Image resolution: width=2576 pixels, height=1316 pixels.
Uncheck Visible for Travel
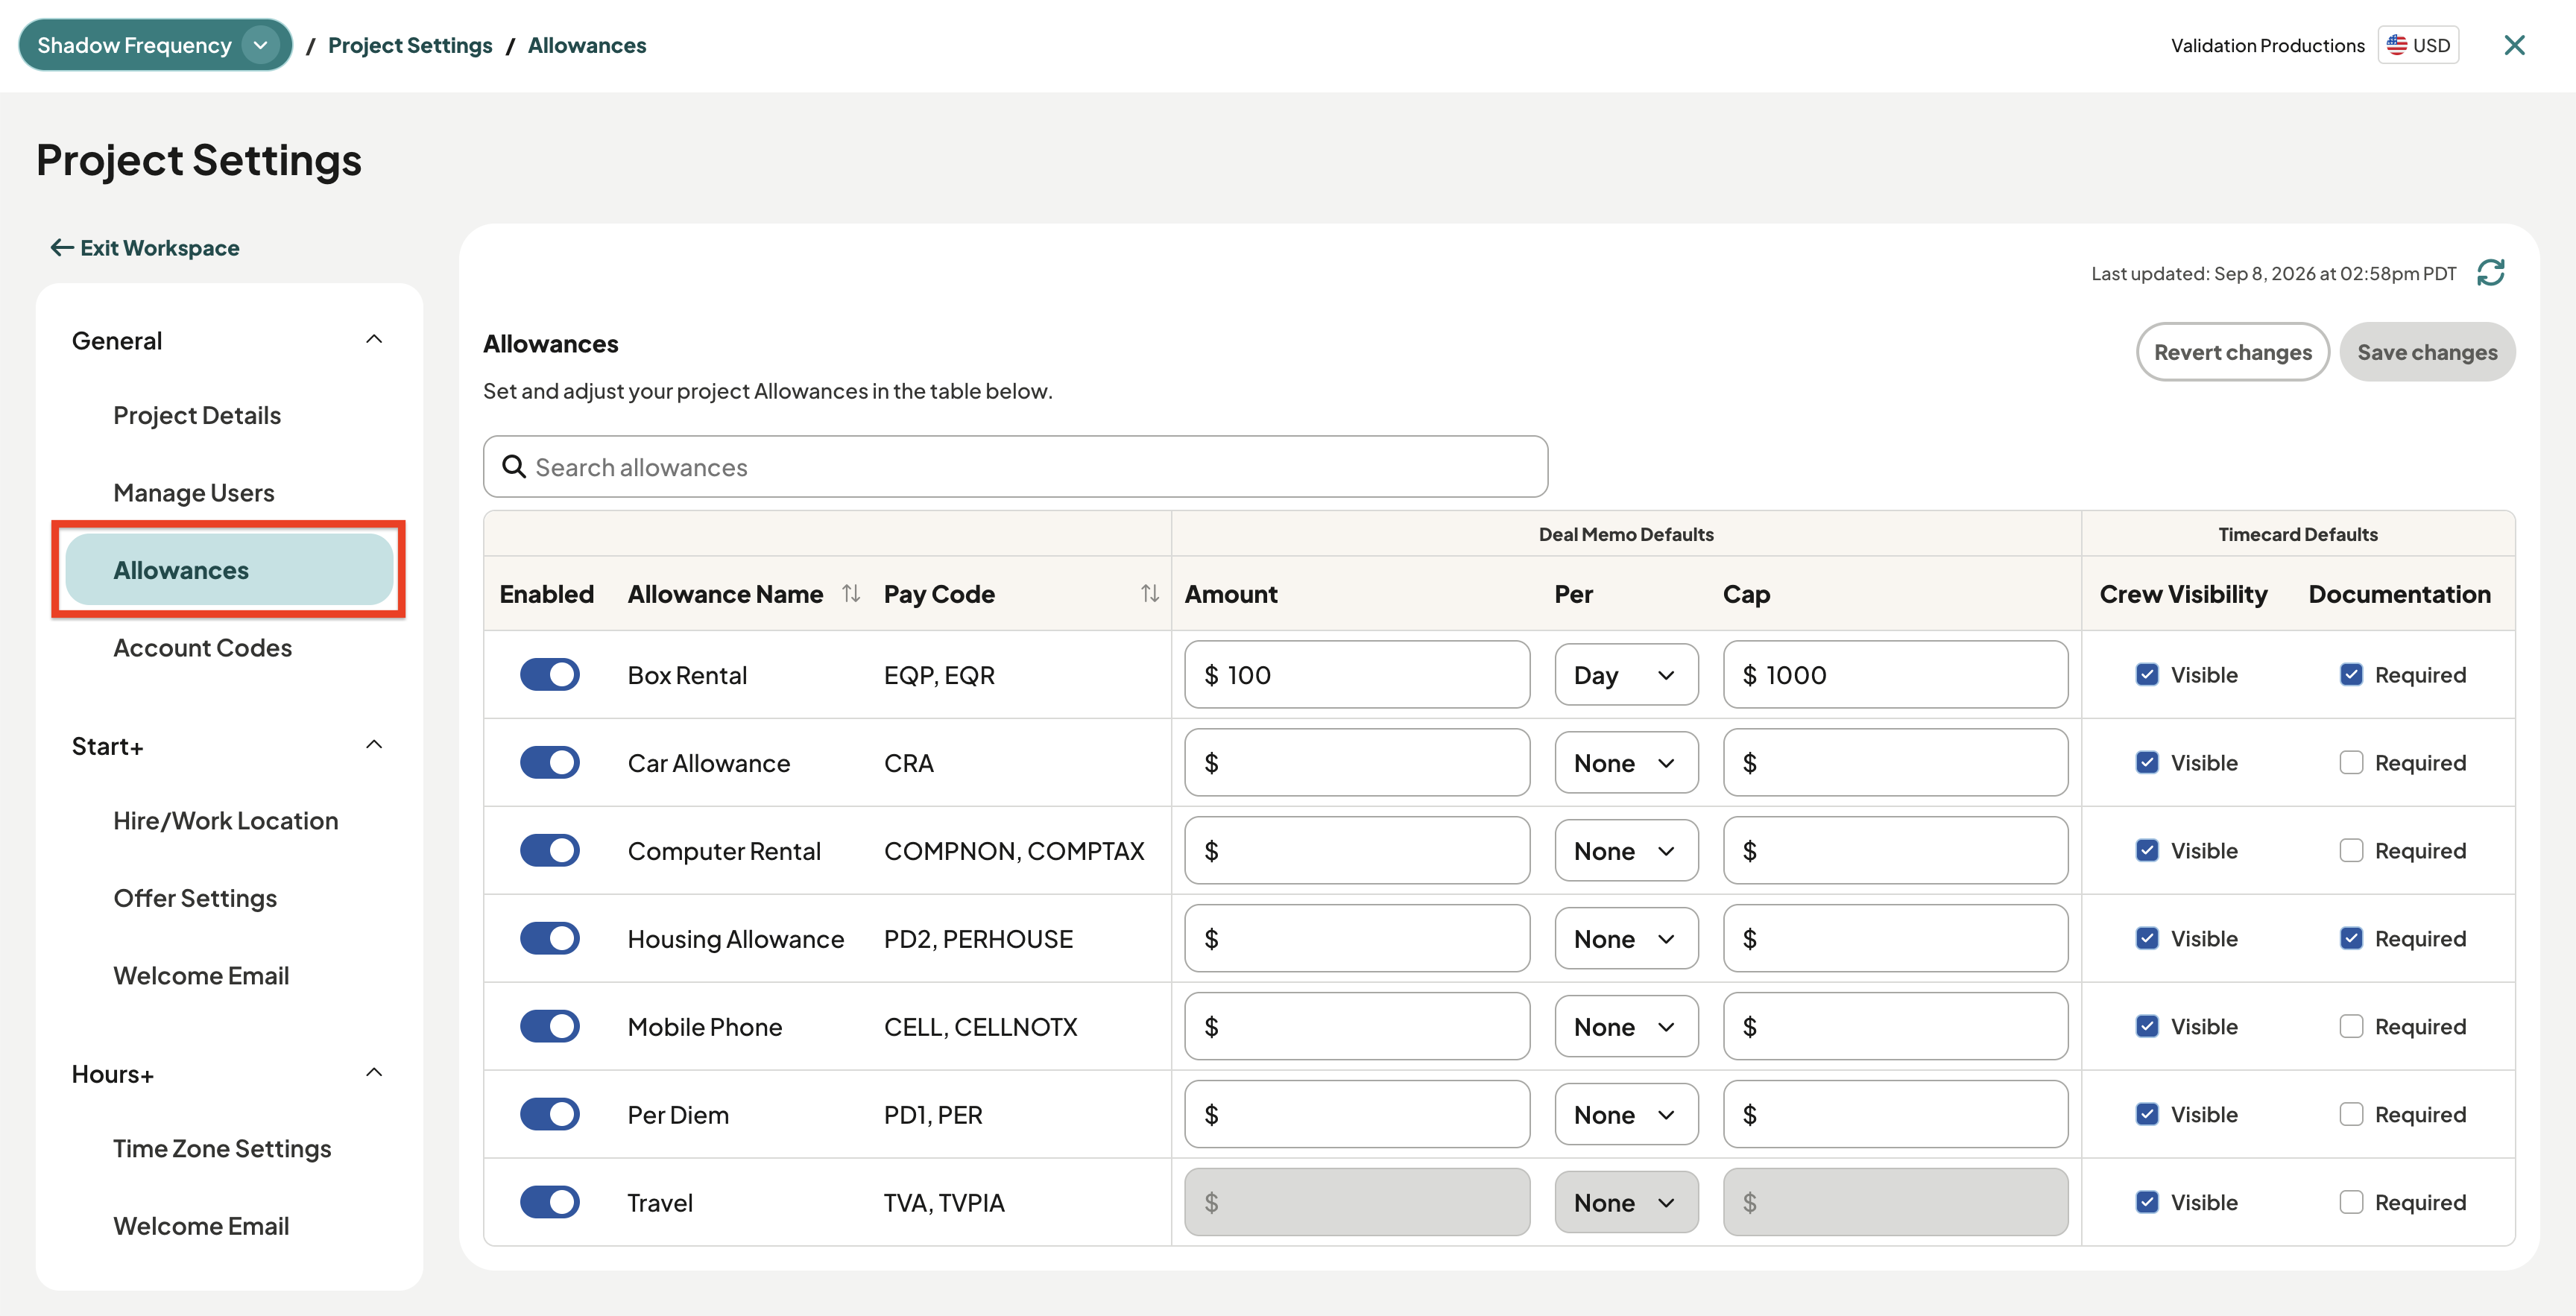[2147, 1202]
